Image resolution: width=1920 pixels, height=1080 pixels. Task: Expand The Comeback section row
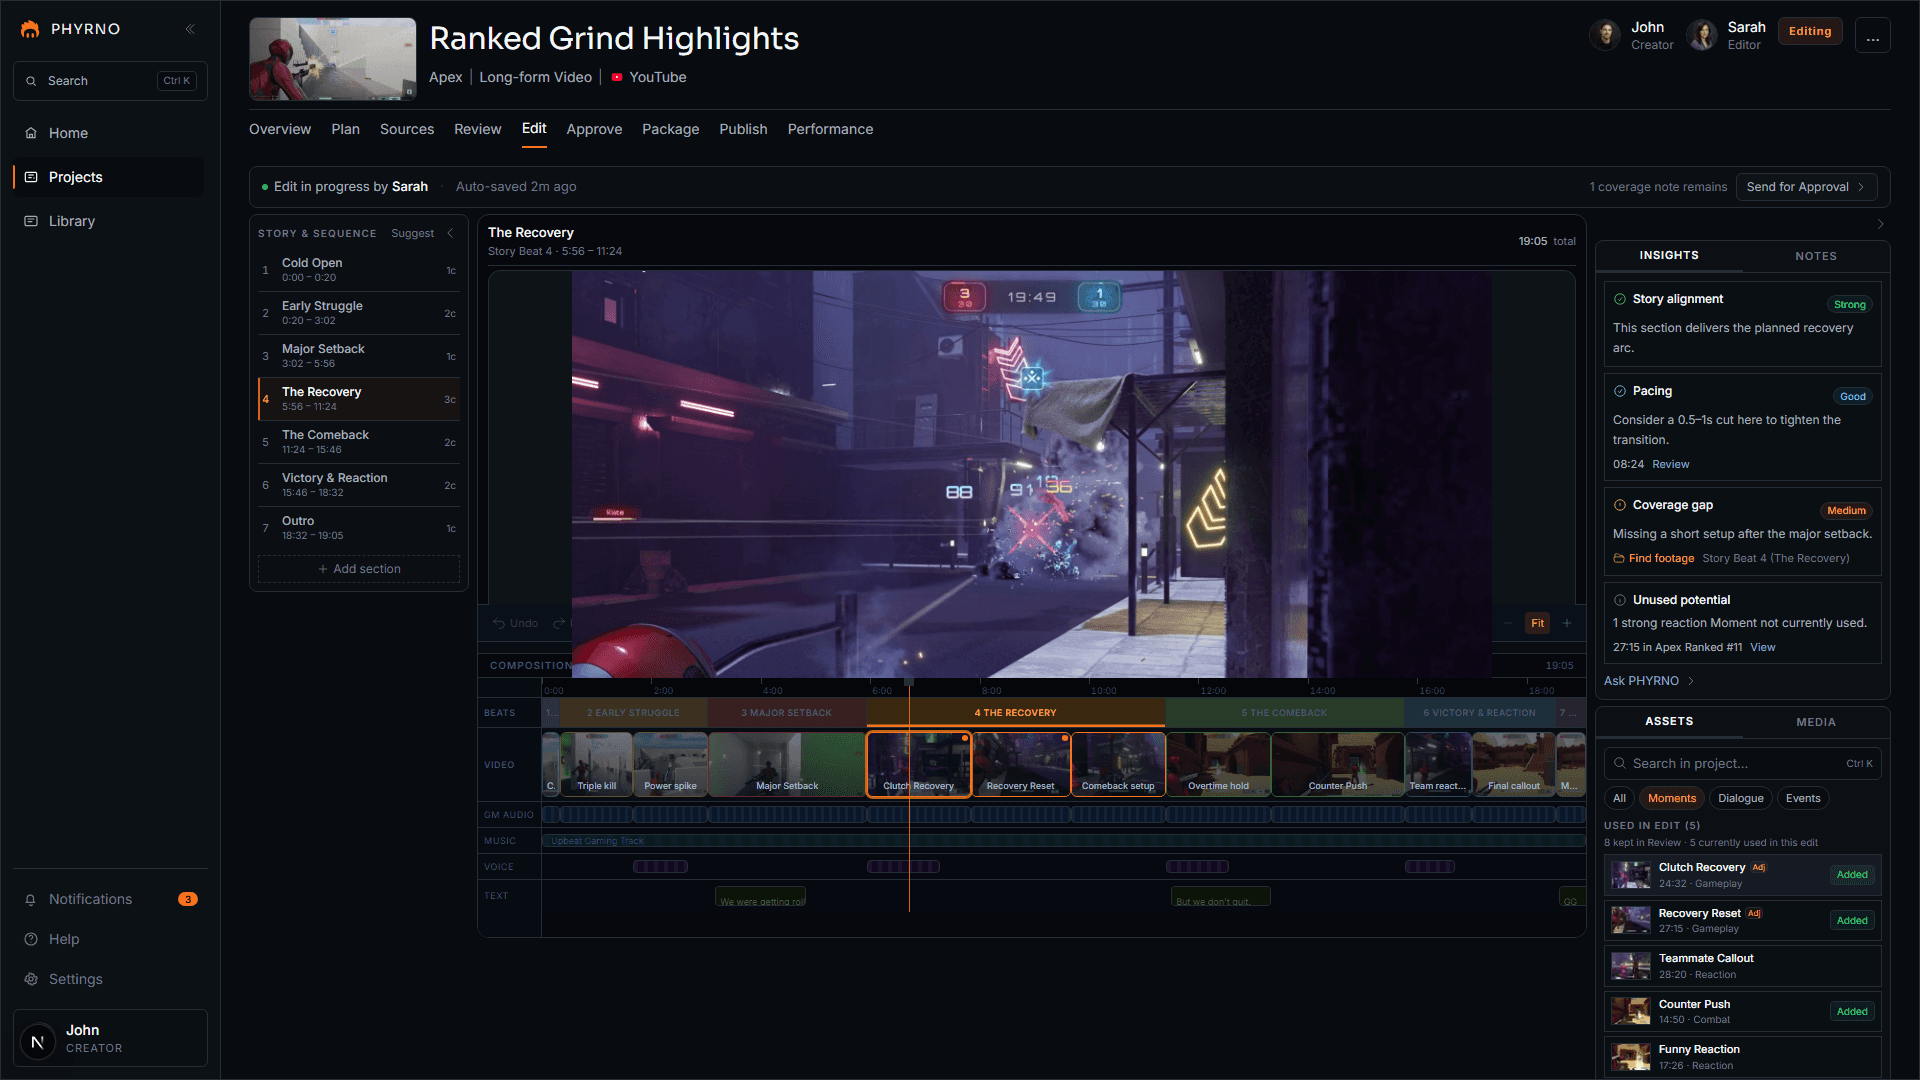359,442
